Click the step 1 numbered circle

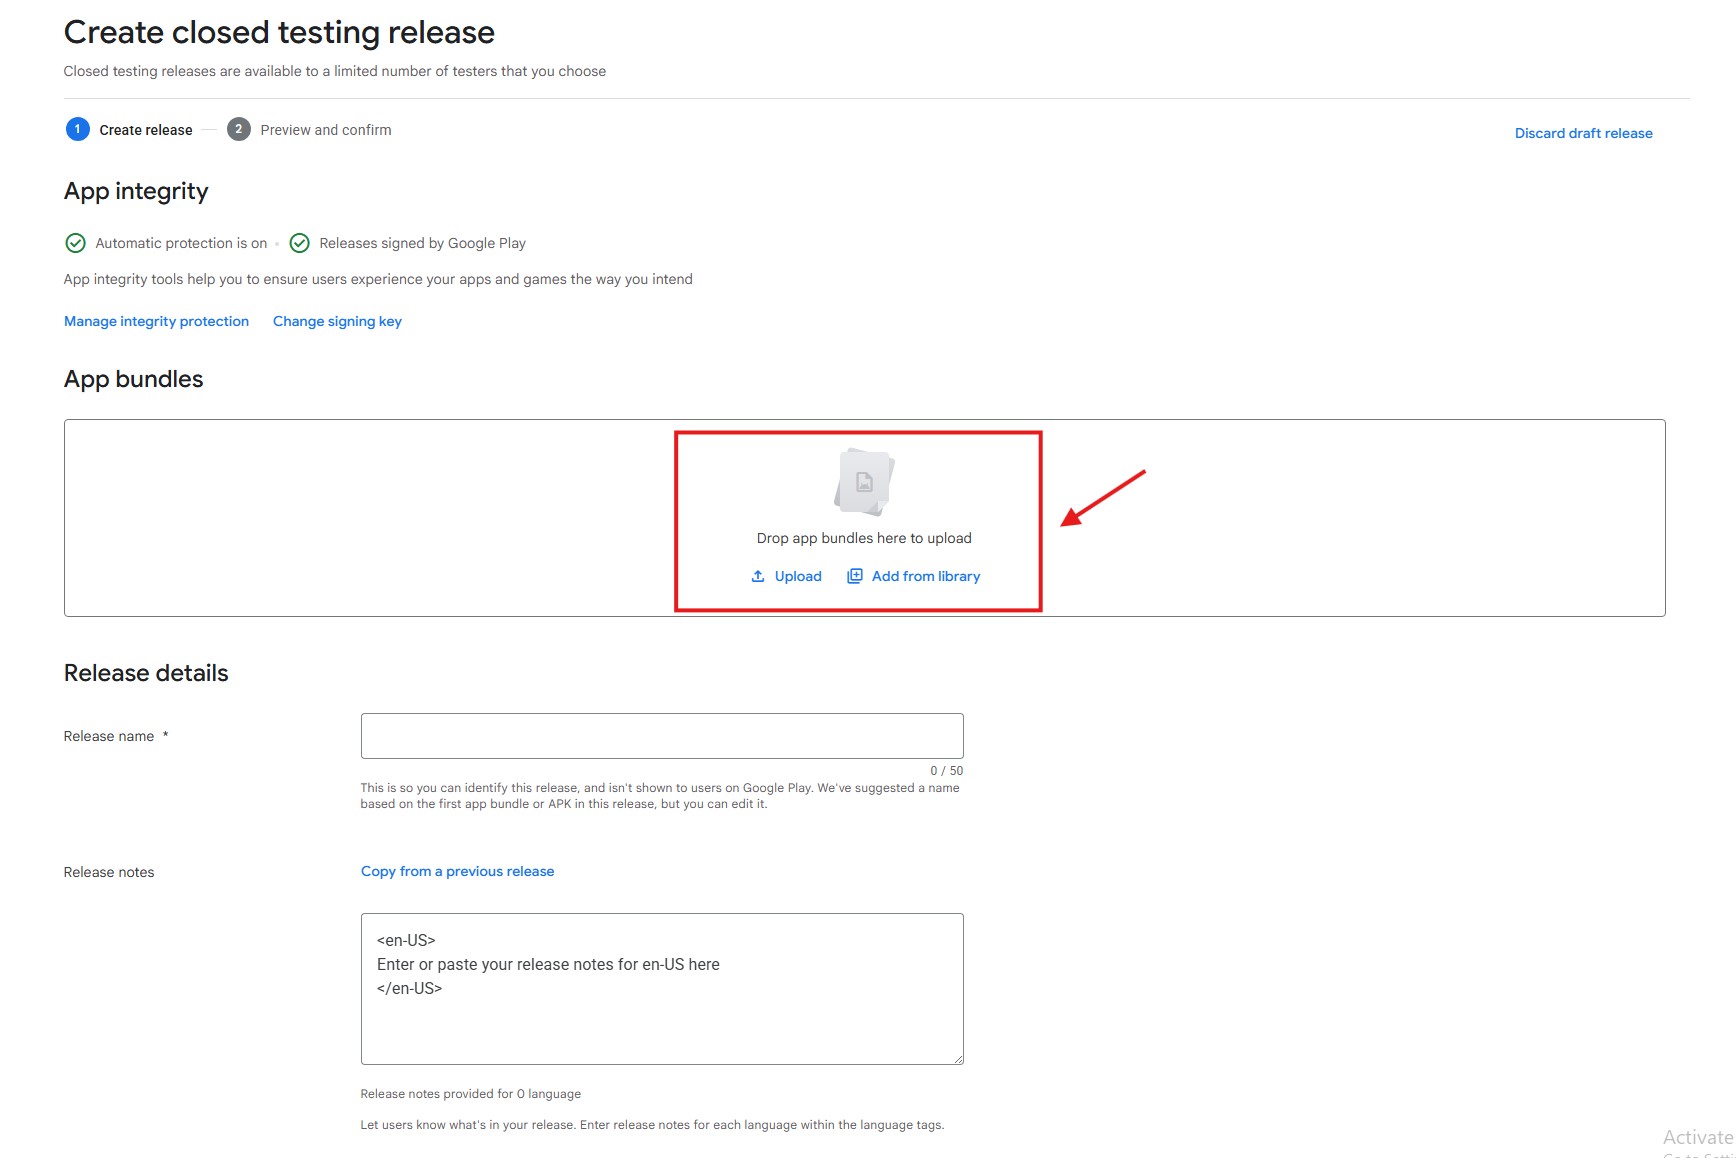pos(77,130)
